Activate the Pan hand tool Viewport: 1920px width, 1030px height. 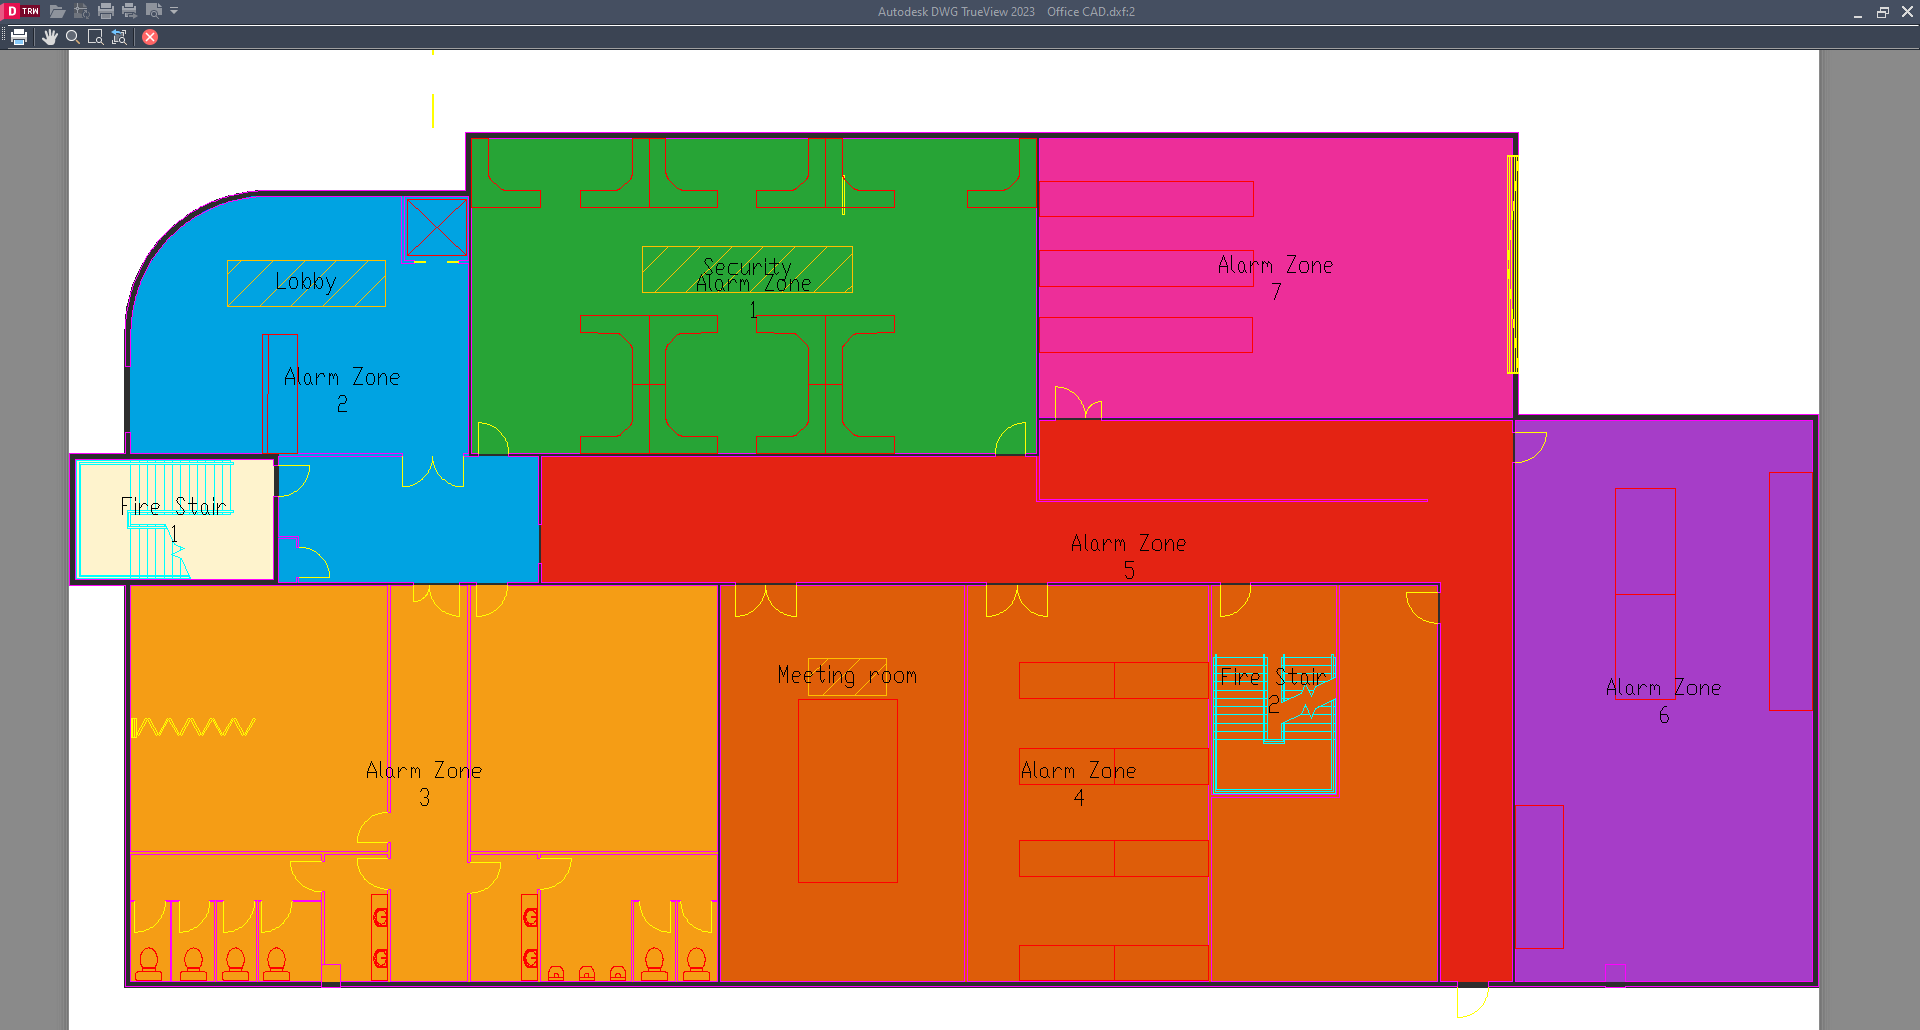pos(50,37)
